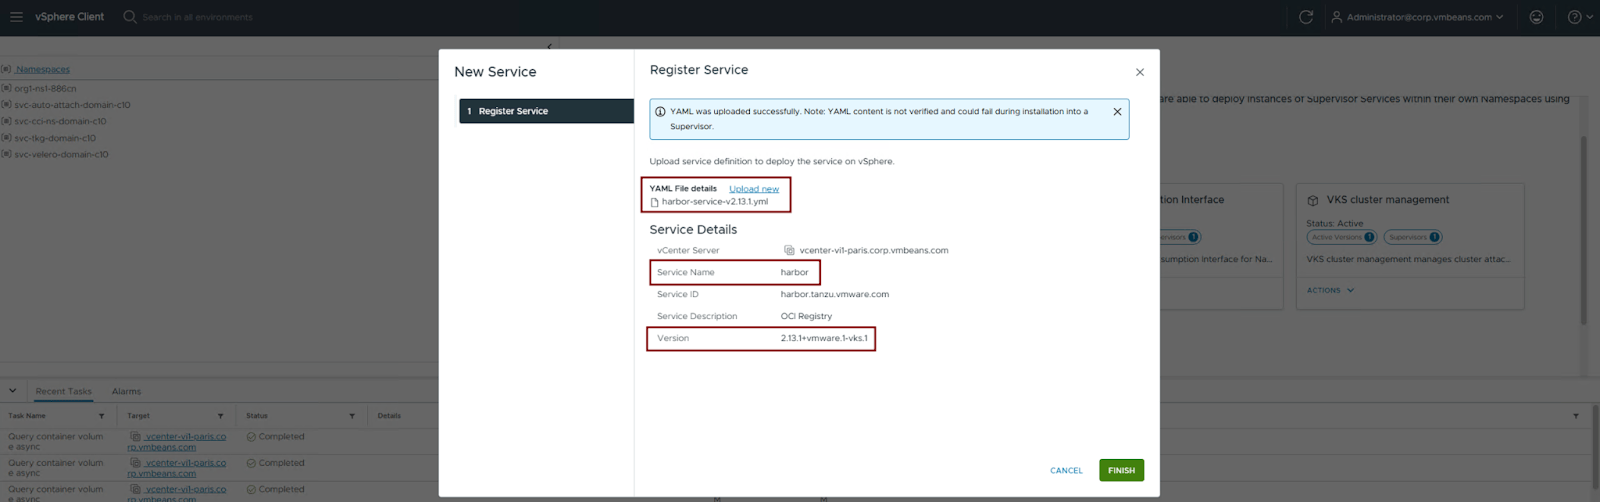Click the Active Versions badge on VKS card

(x=1341, y=237)
